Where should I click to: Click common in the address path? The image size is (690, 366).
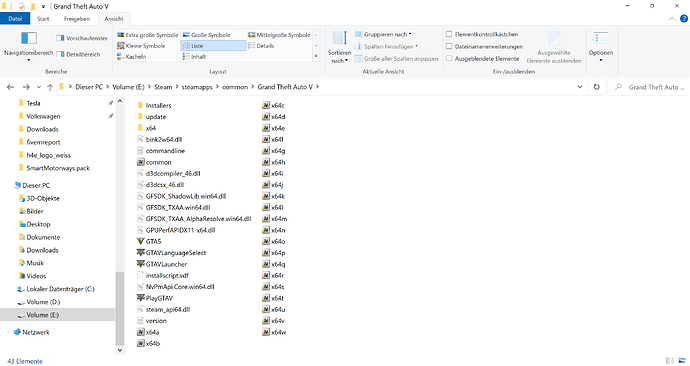(x=235, y=87)
